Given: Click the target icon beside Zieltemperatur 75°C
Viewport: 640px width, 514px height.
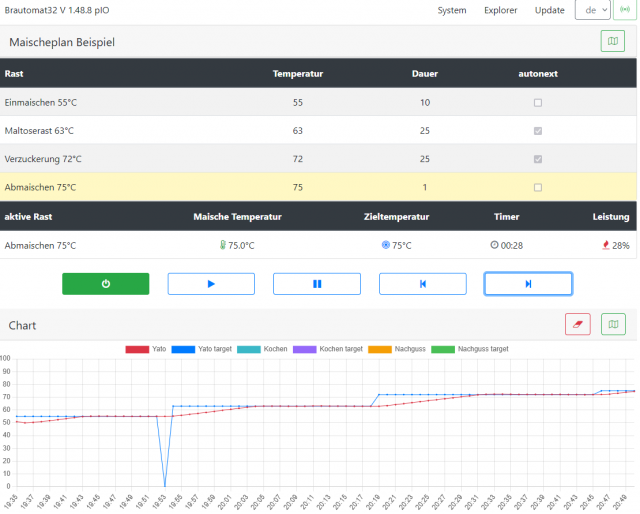Looking at the screenshot, I should (385, 245).
